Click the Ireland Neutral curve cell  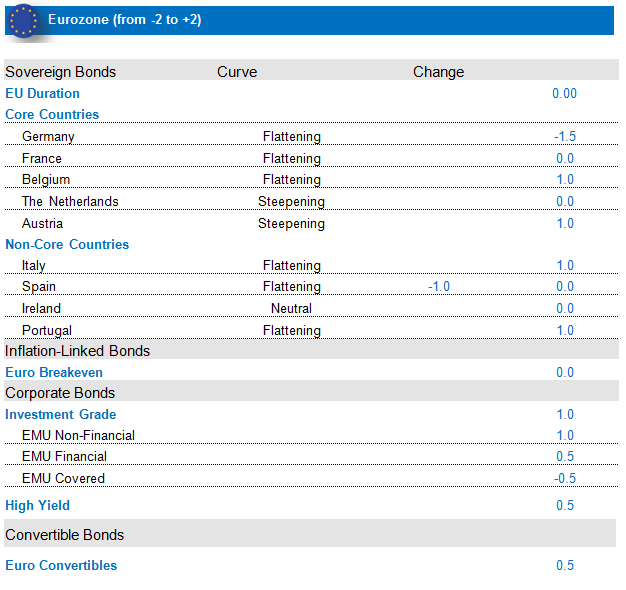pos(291,309)
